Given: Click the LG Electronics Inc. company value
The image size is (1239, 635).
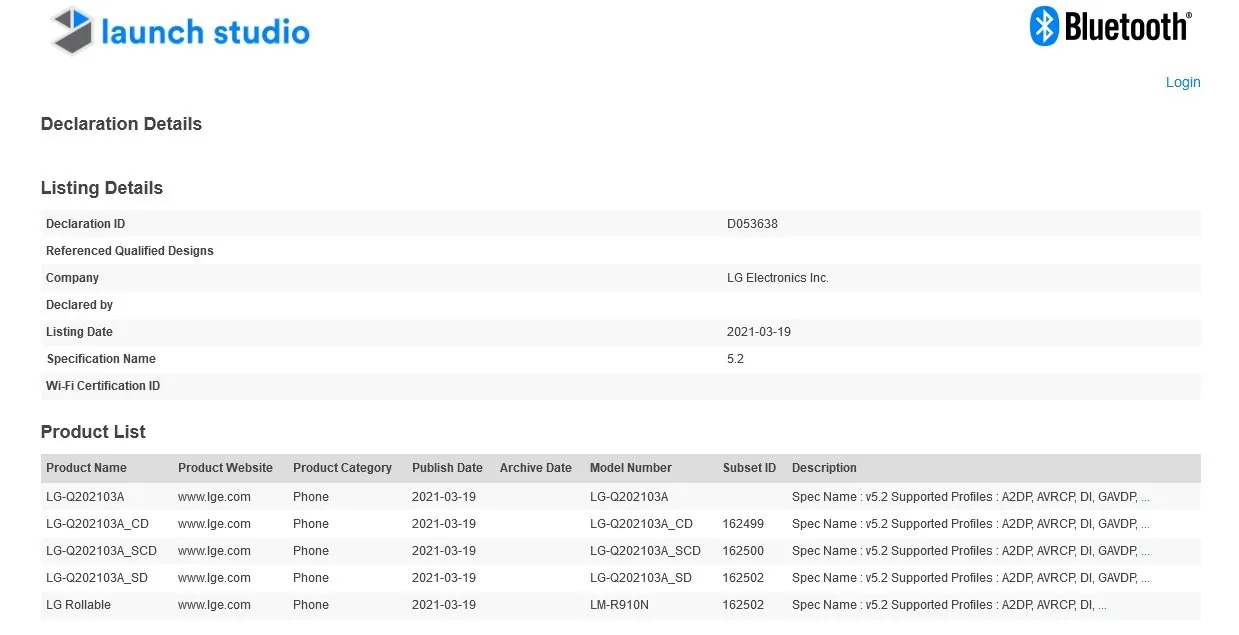Looking at the screenshot, I should click(777, 278).
